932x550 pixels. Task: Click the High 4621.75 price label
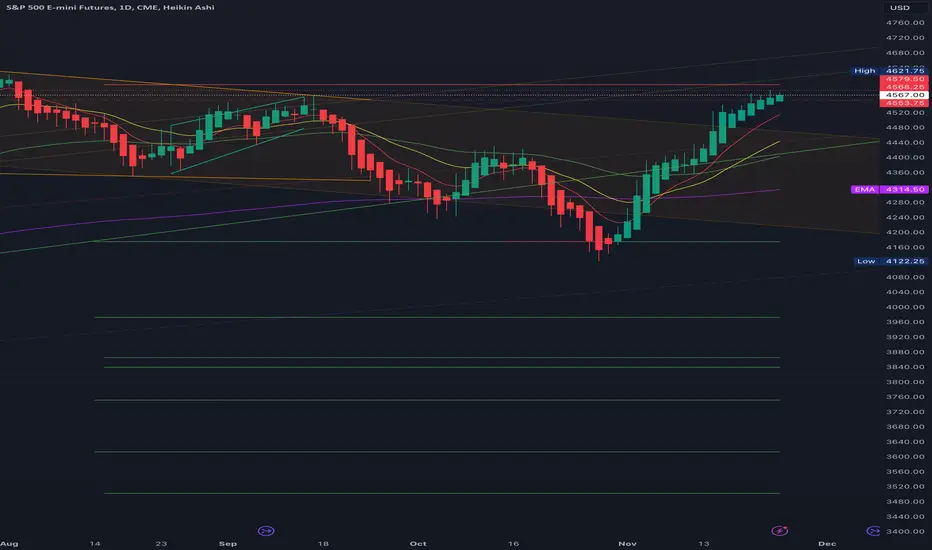(x=889, y=71)
